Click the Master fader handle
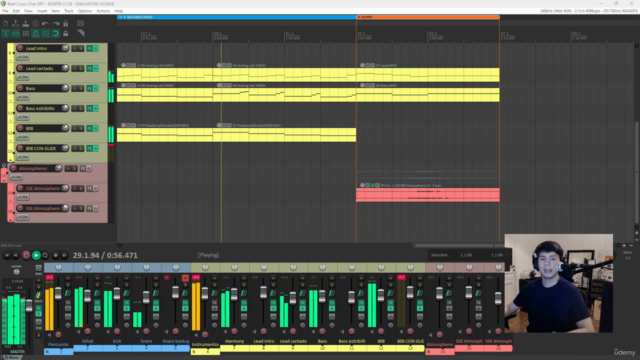The image size is (640, 360). [29, 306]
